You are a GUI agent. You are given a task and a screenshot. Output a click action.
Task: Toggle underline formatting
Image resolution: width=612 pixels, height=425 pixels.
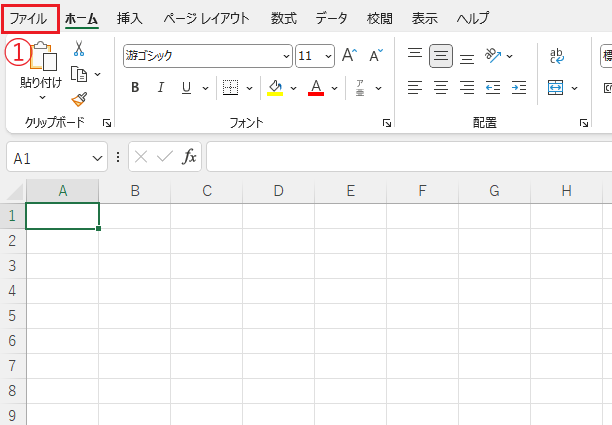[187, 87]
